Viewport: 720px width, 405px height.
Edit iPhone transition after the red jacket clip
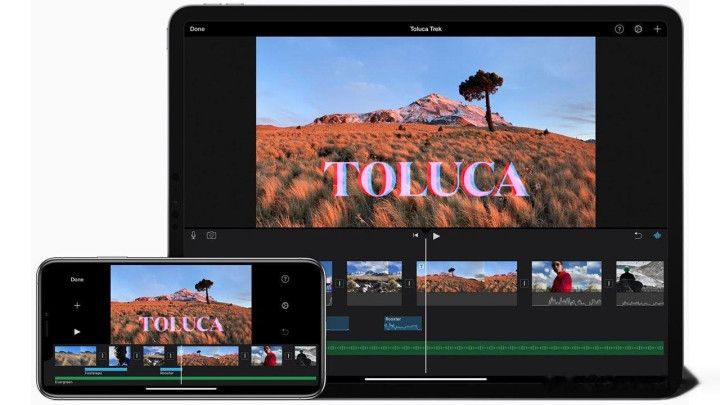(288, 356)
